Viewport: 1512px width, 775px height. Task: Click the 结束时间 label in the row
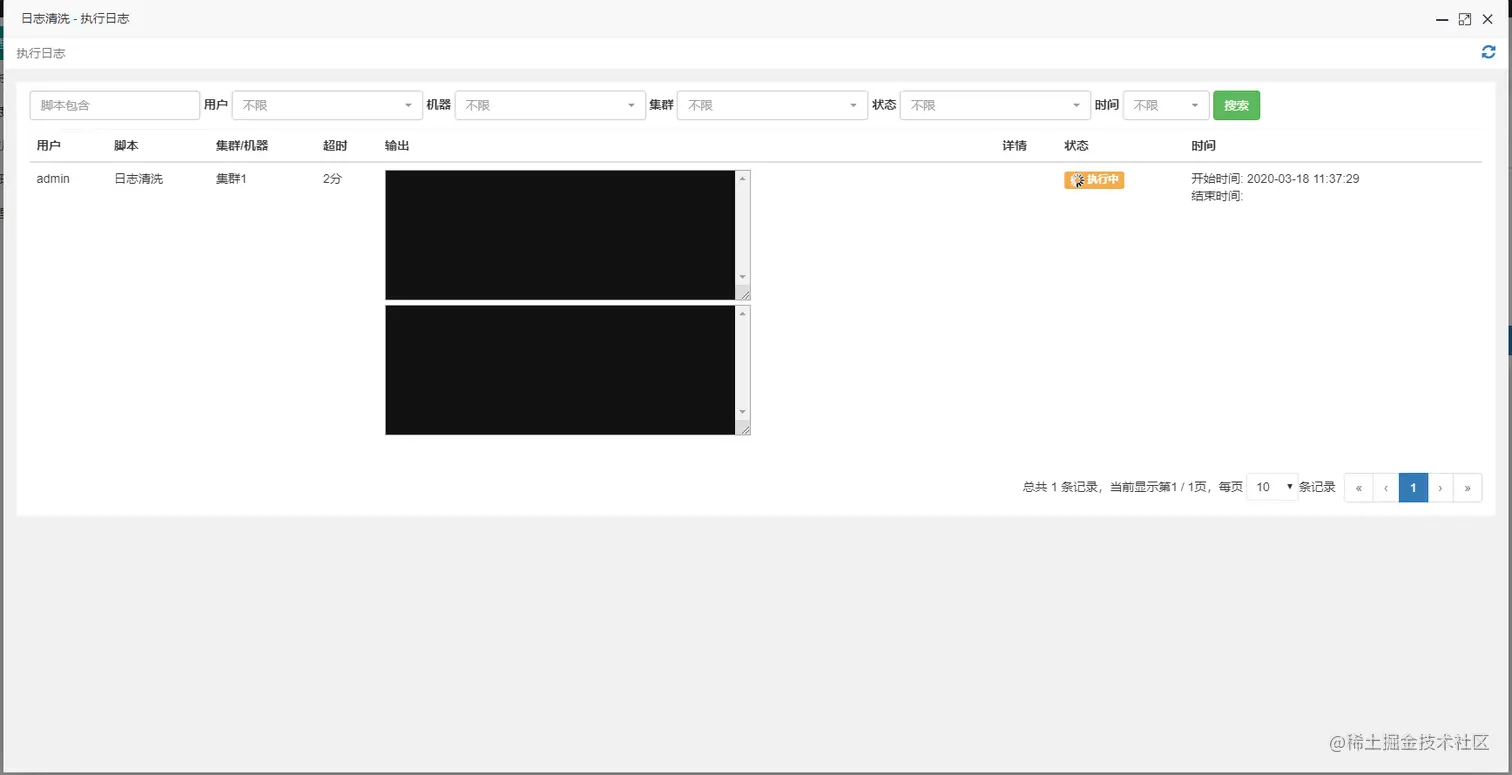(x=1217, y=196)
